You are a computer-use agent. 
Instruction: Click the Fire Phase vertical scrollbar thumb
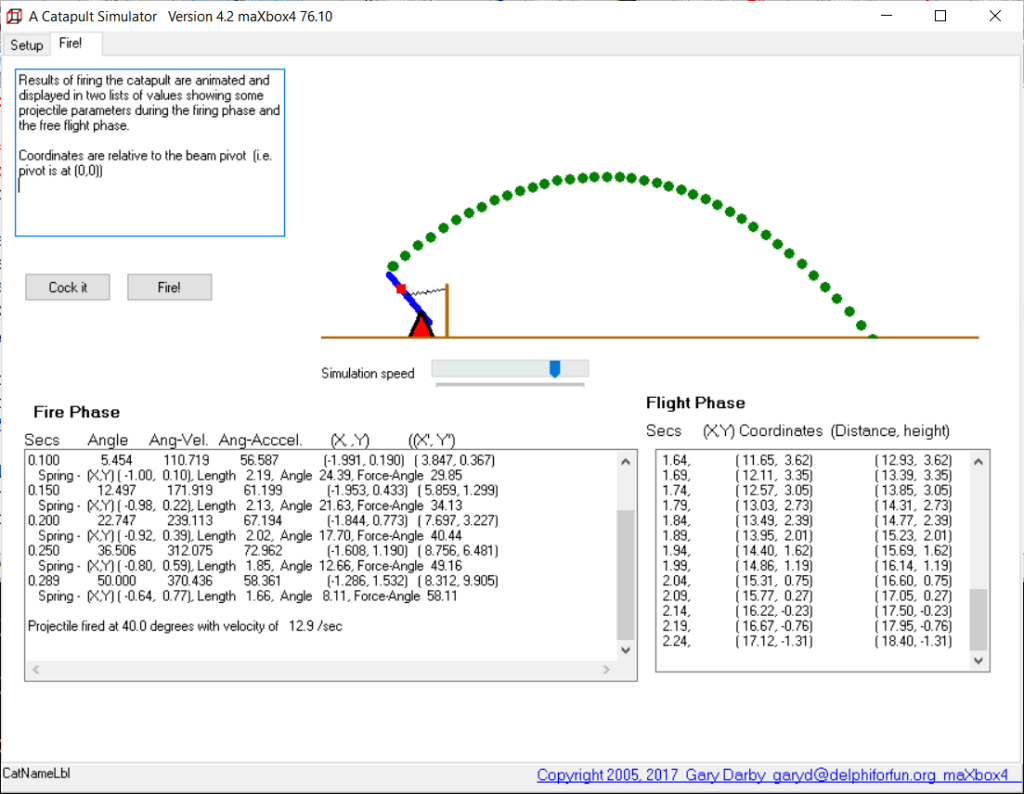pos(626,574)
